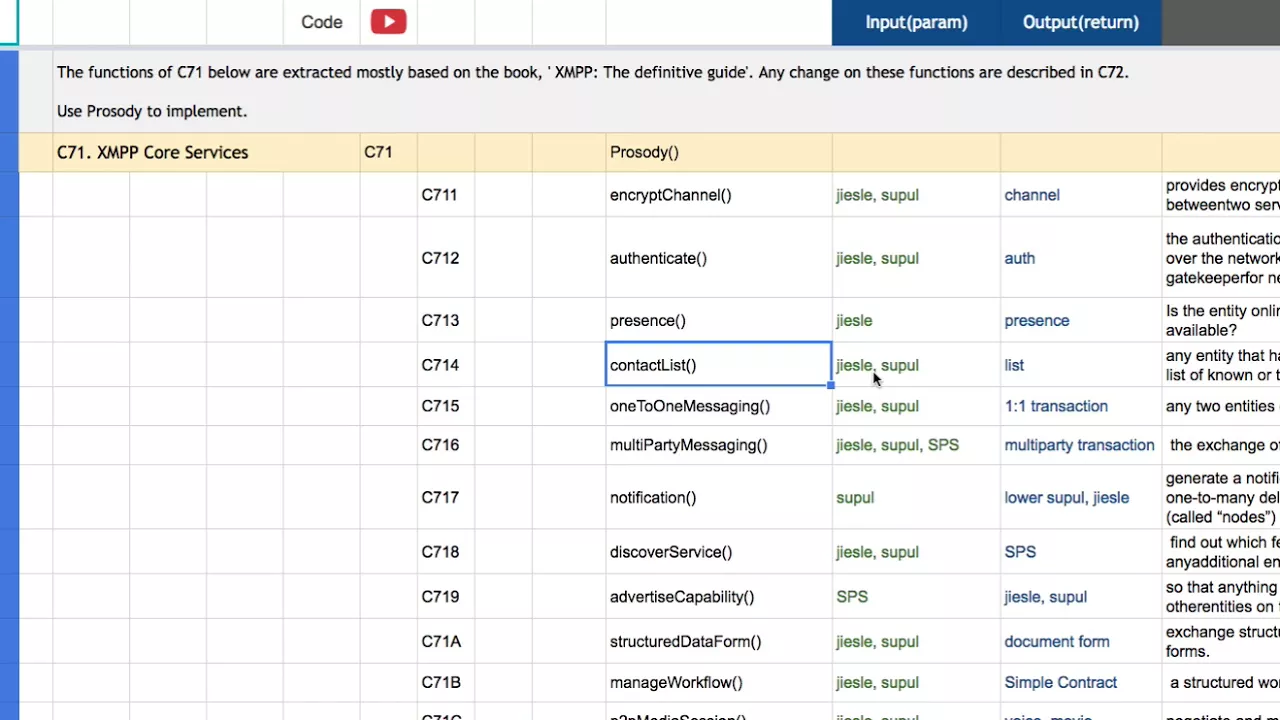The width and height of the screenshot is (1280, 720).
Task: Select the SPS output cell in C718 row
Action: point(1081,552)
